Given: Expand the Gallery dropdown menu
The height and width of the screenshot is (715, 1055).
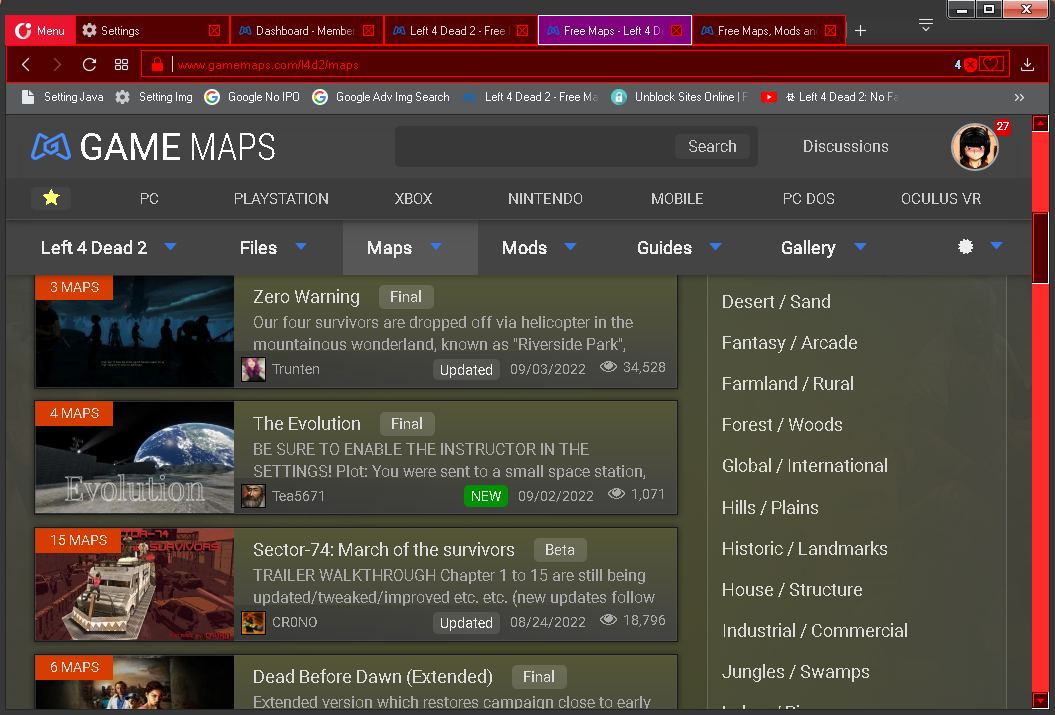Looking at the screenshot, I should (860, 246).
